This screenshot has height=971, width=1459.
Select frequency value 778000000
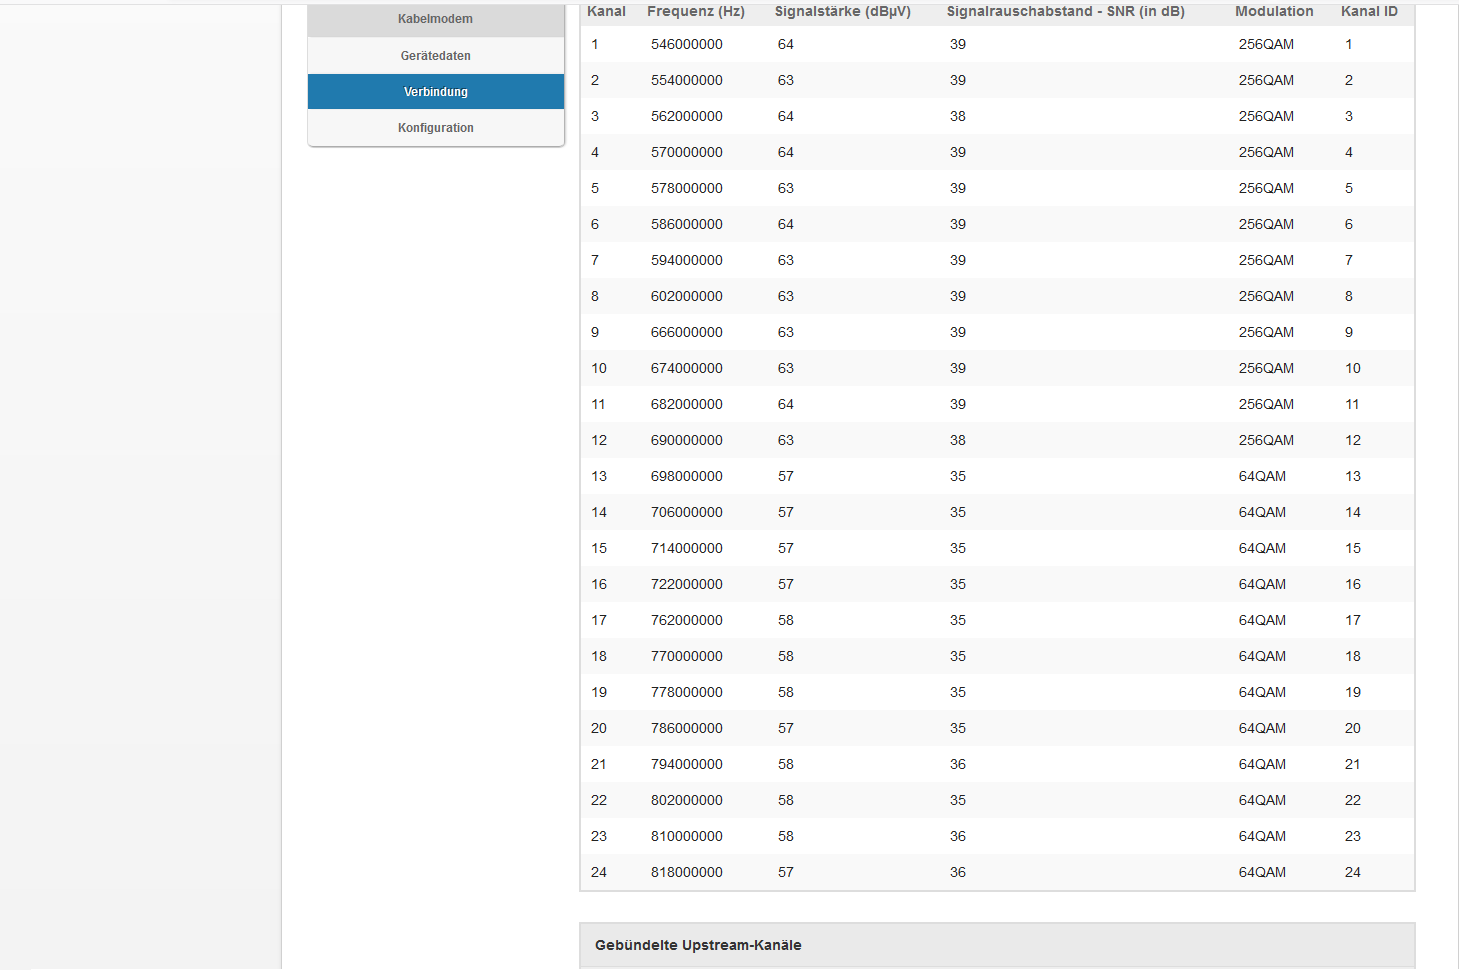tap(687, 692)
